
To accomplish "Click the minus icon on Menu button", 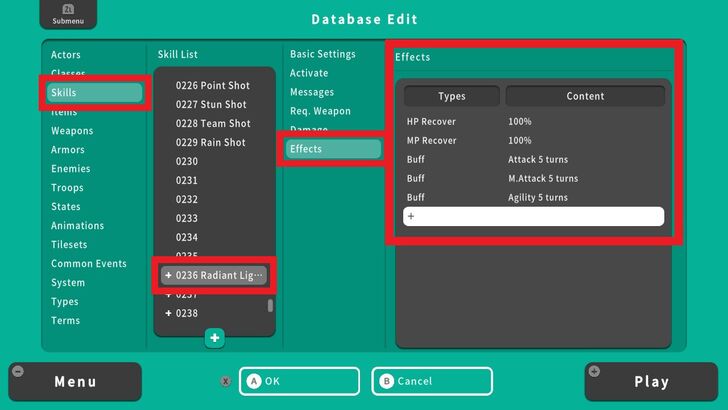I will tap(17, 371).
